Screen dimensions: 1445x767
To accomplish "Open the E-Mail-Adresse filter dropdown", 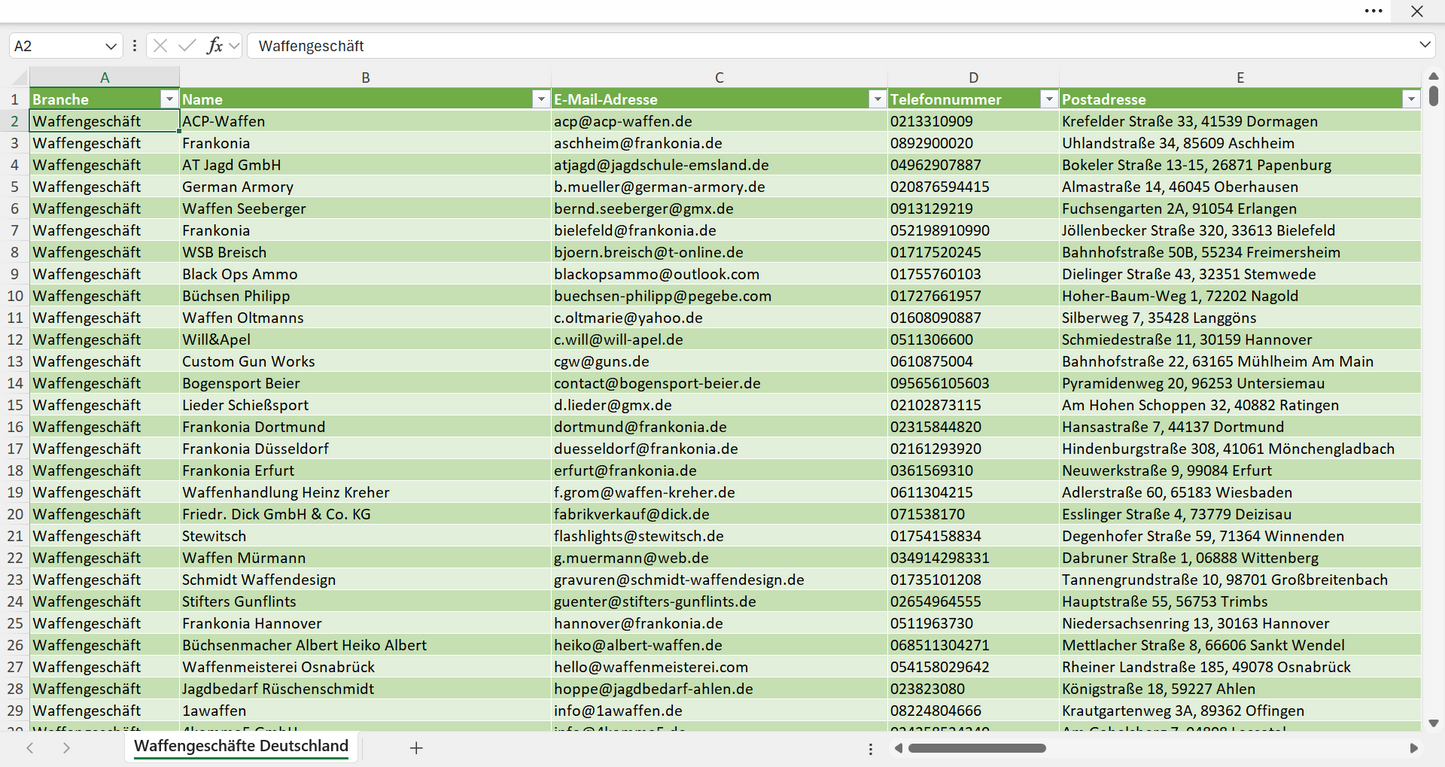I will click(x=877, y=99).
